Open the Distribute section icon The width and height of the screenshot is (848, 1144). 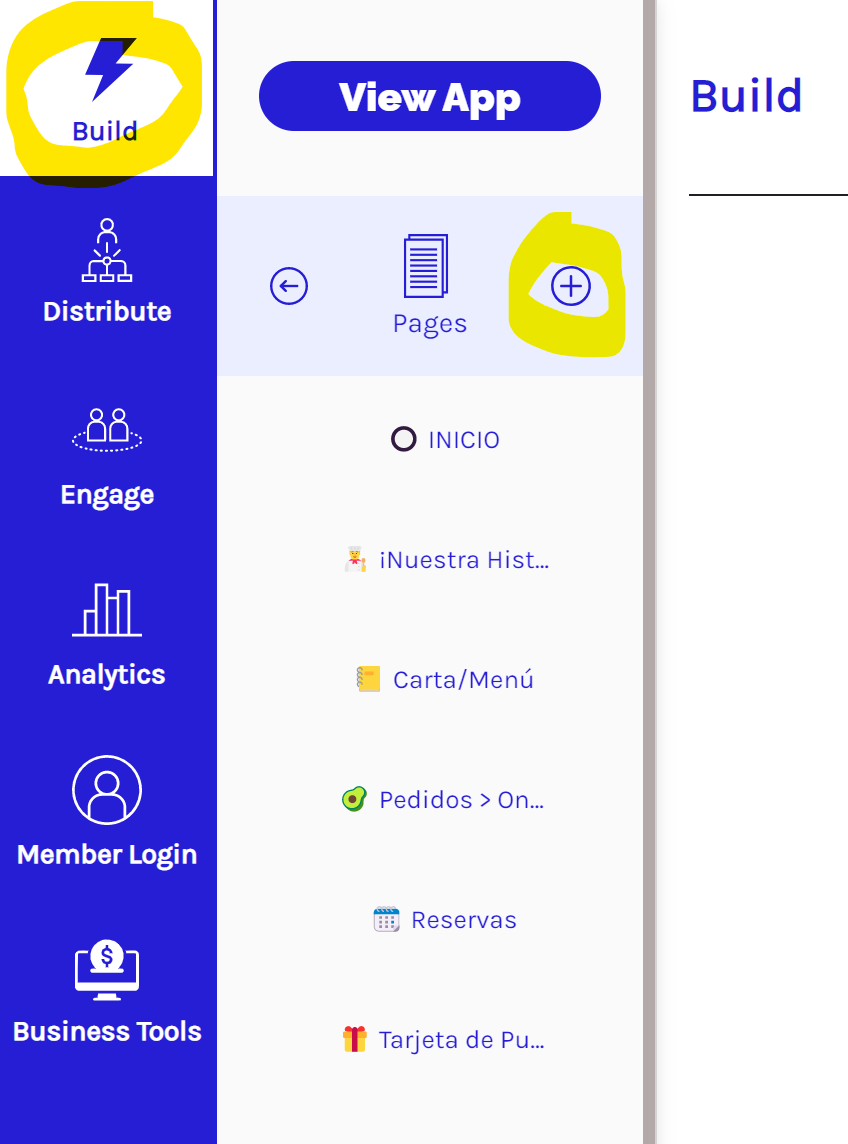(x=107, y=250)
